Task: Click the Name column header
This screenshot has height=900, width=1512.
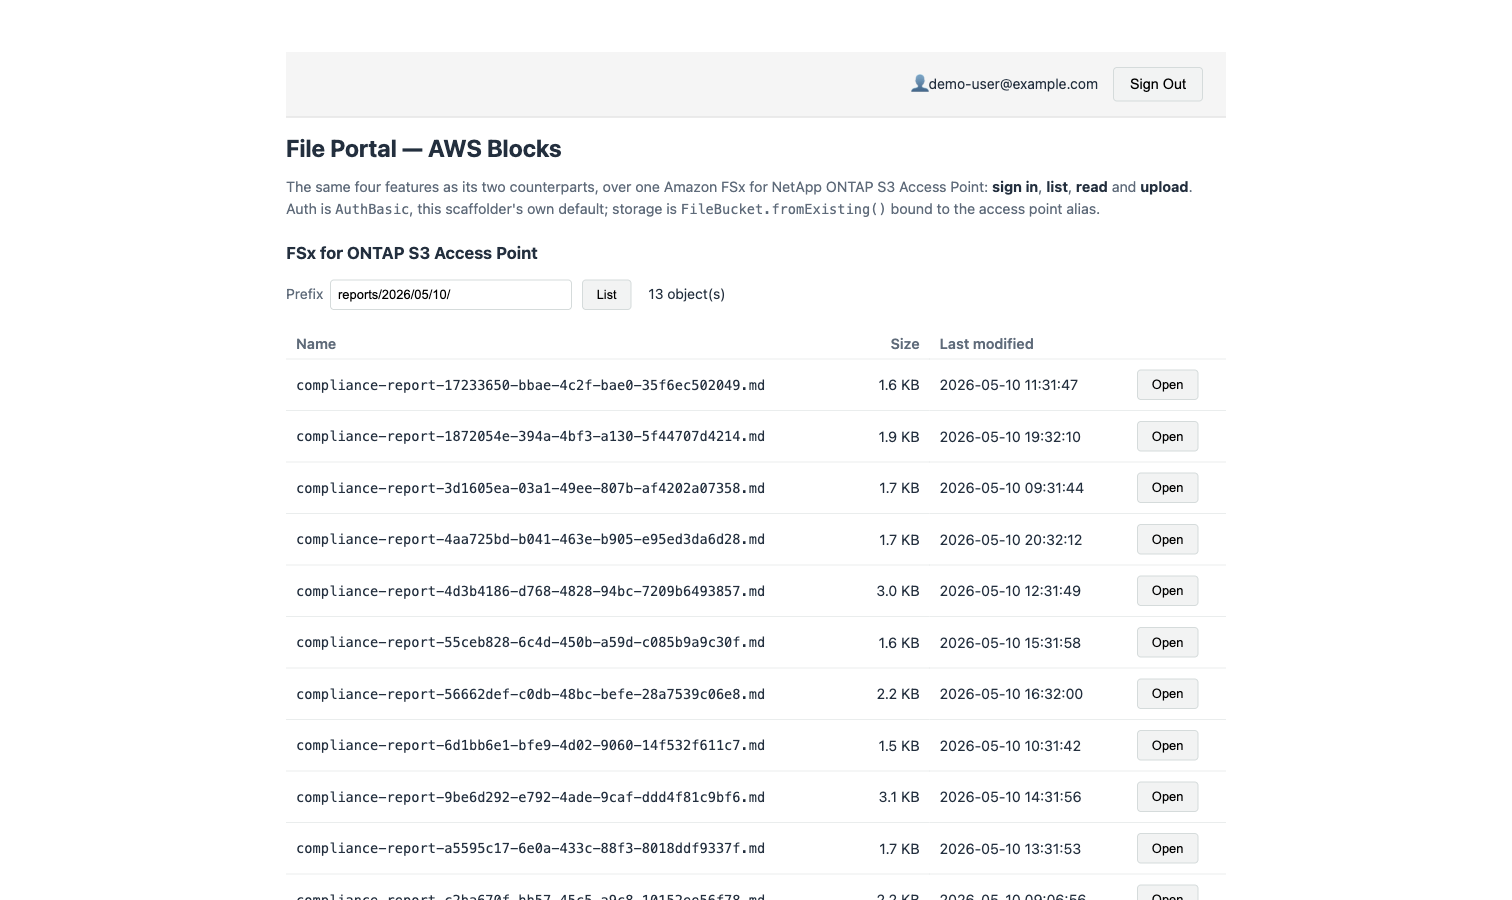Action: (316, 344)
